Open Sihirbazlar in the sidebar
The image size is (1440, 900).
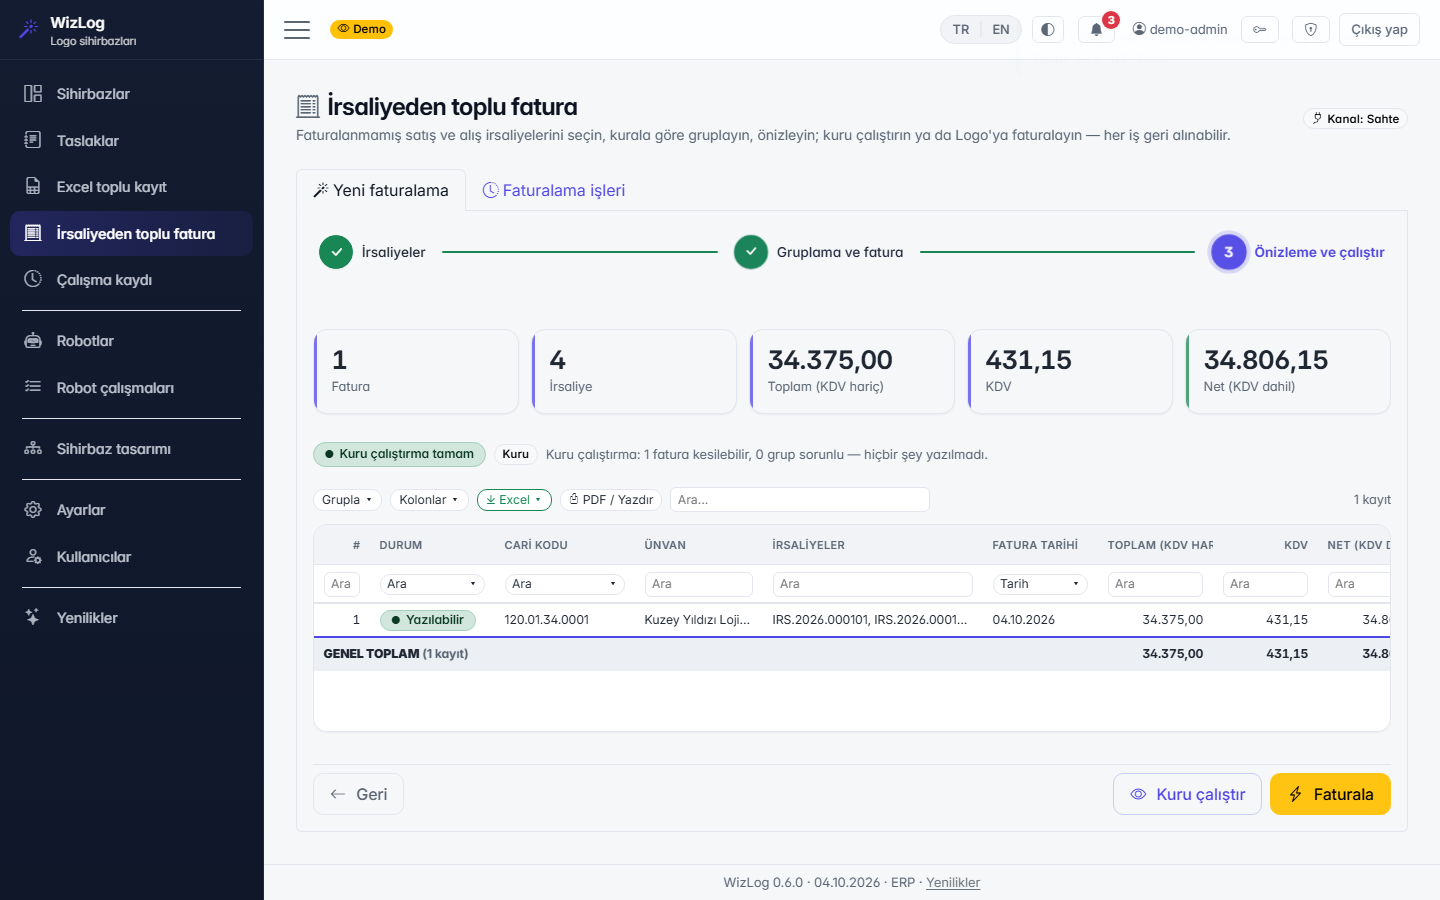coord(131,94)
